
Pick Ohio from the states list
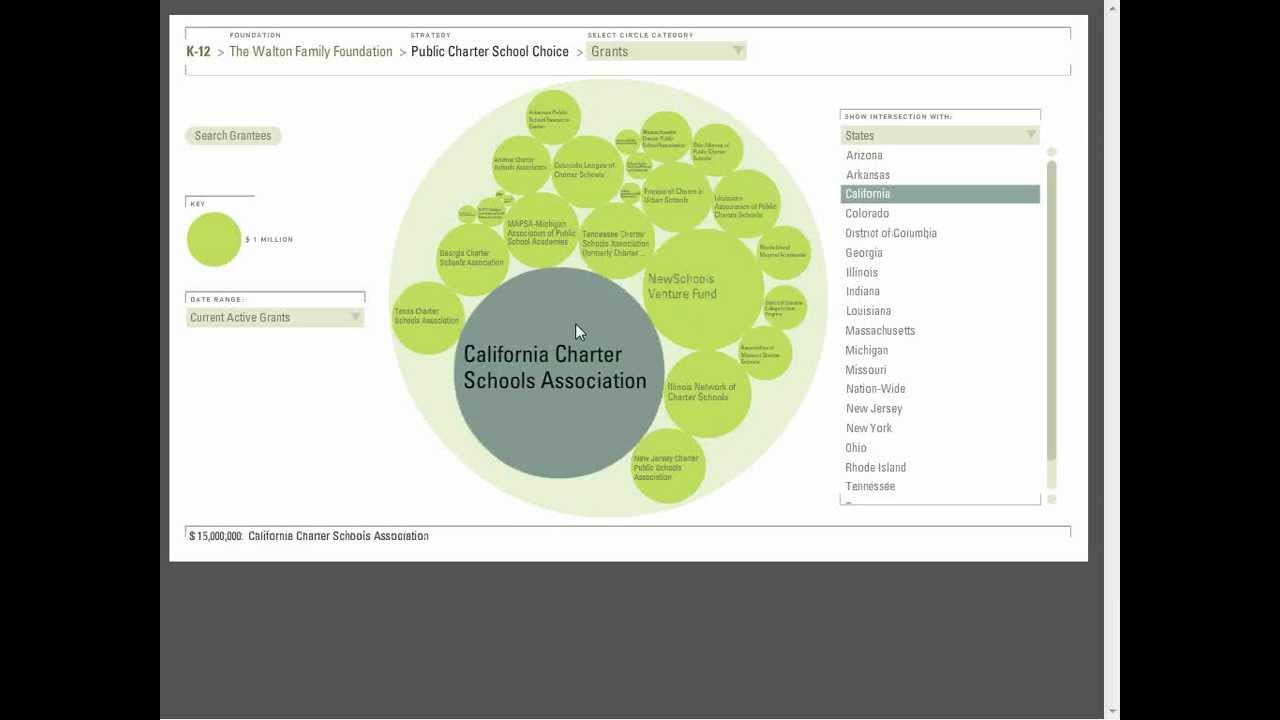[x=856, y=448]
